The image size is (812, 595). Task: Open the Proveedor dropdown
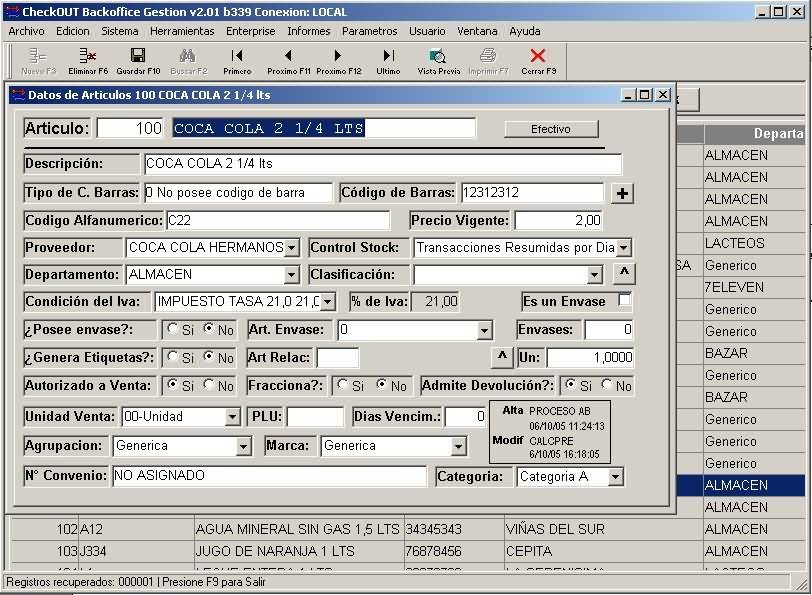tap(292, 248)
